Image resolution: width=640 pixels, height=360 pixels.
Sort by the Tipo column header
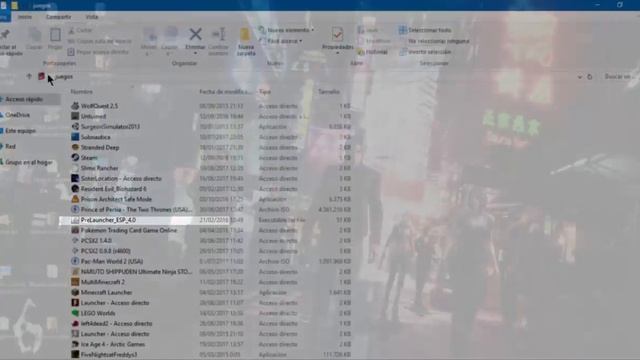[x=264, y=92]
